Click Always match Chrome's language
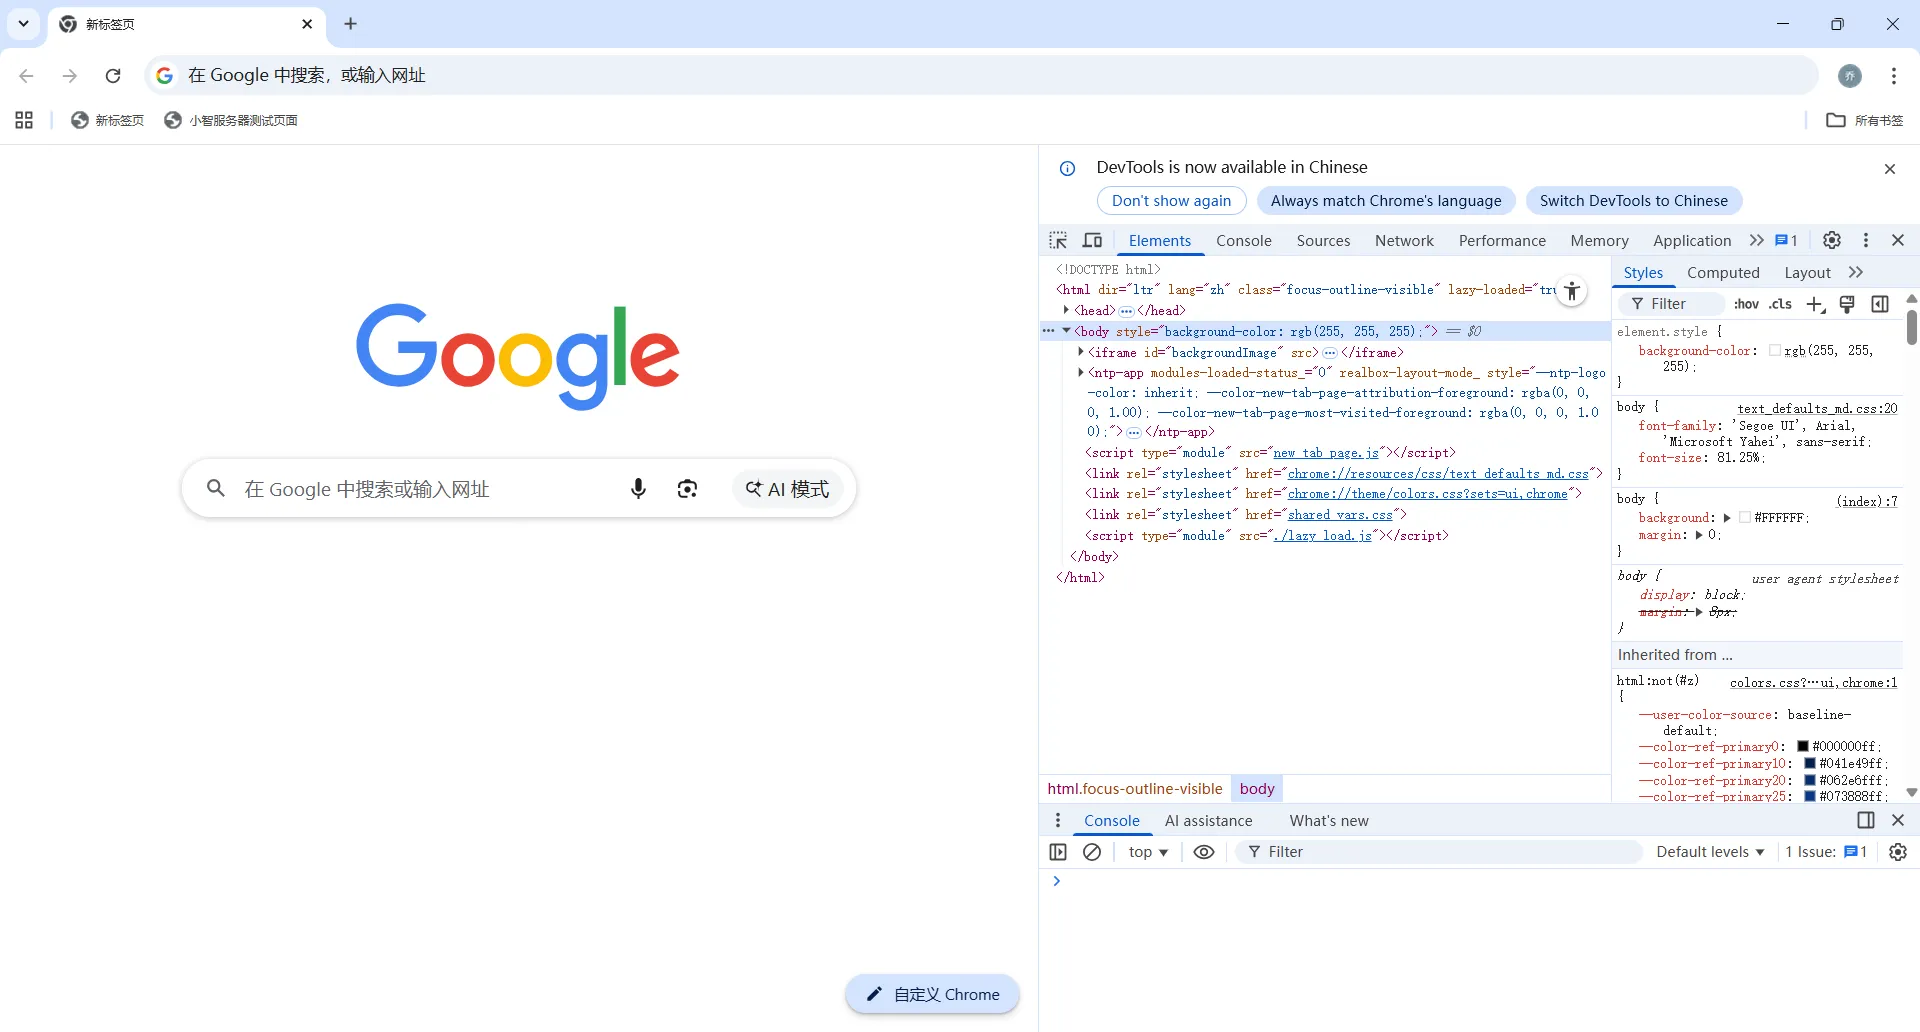The width and height of the screenshot is (1920, 1032). tap(1386, 200)
